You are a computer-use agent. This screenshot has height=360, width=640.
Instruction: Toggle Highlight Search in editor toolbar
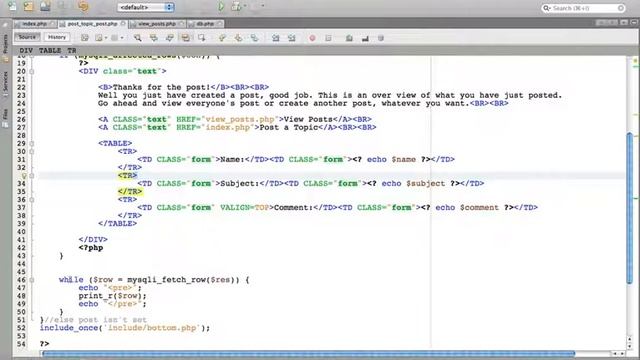click(185, 38)
